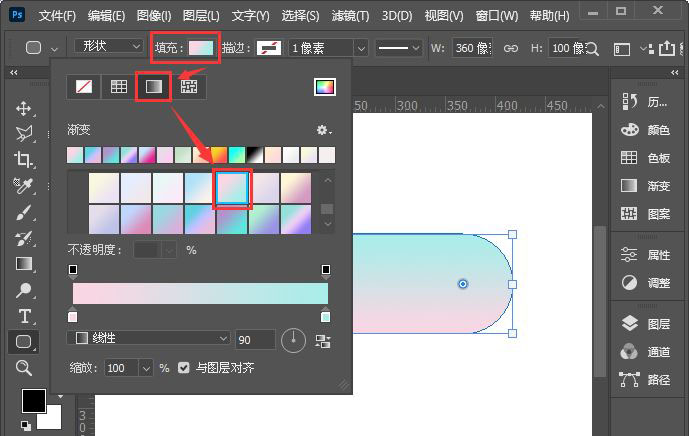The image size is (689, 436).
Task: Open the stroke (描边) swatch picker
Action: click(269, 47)
